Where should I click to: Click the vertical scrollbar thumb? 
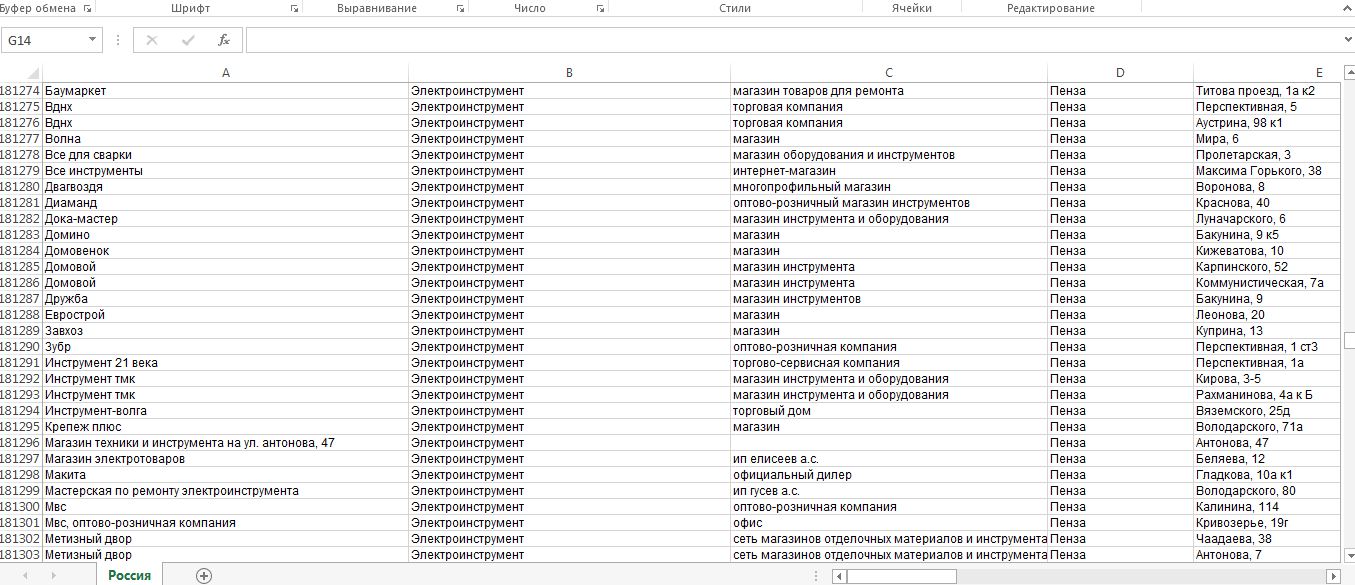[x=1348, y=340]
